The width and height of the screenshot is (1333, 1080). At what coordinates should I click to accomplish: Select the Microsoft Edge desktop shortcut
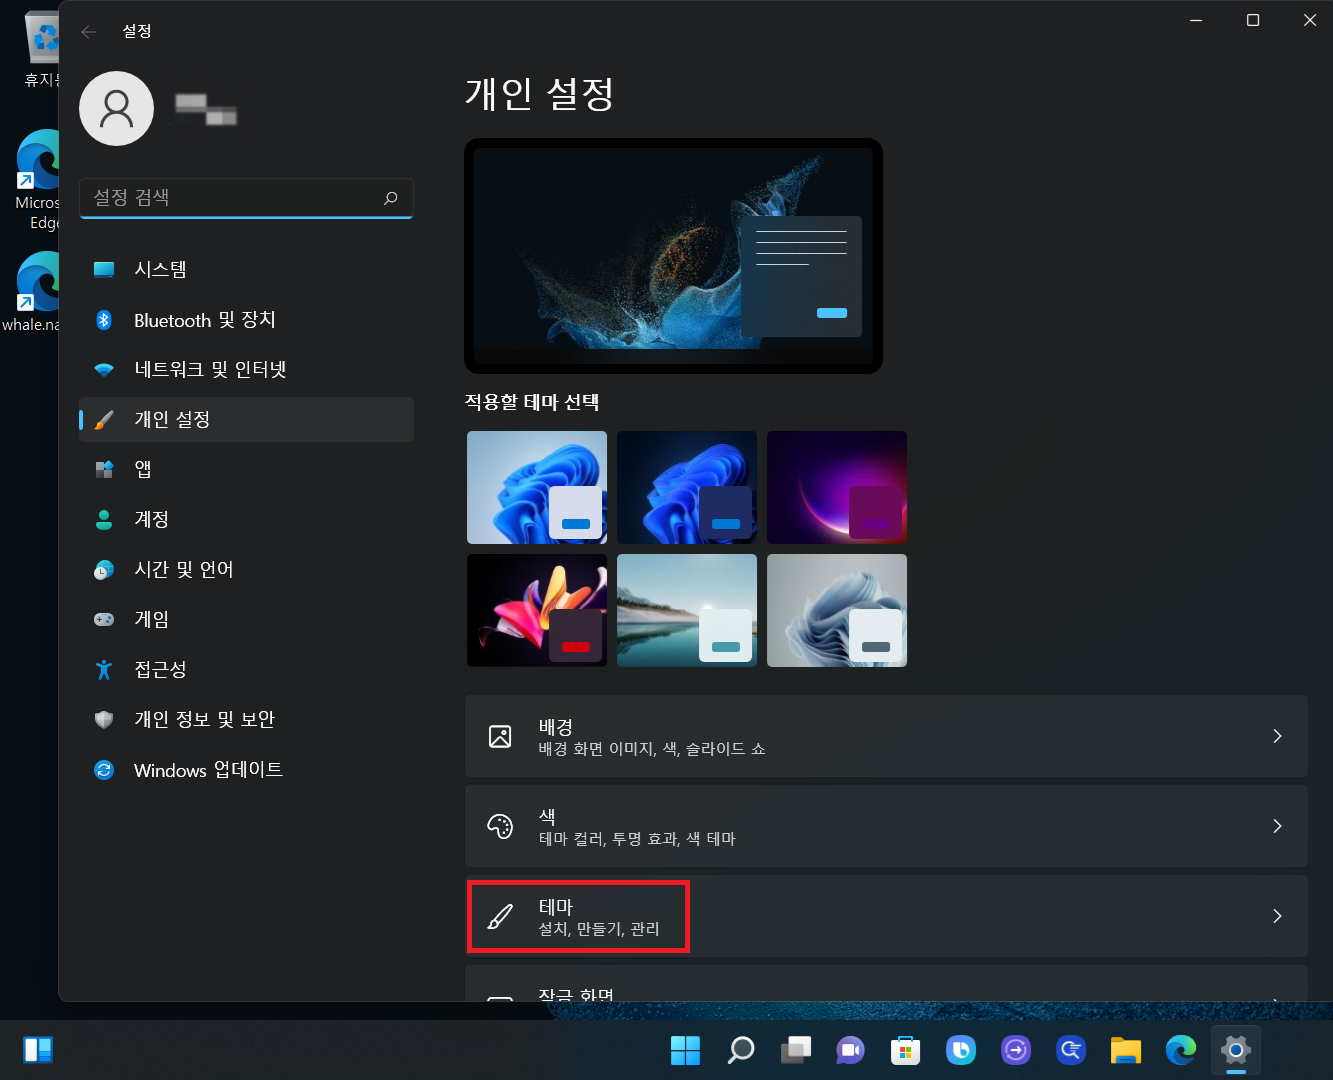(x=38, y=181)
